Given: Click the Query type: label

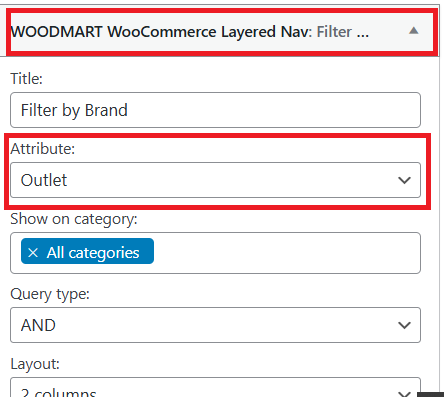Looking at the screenshot, I should (50, 294).
